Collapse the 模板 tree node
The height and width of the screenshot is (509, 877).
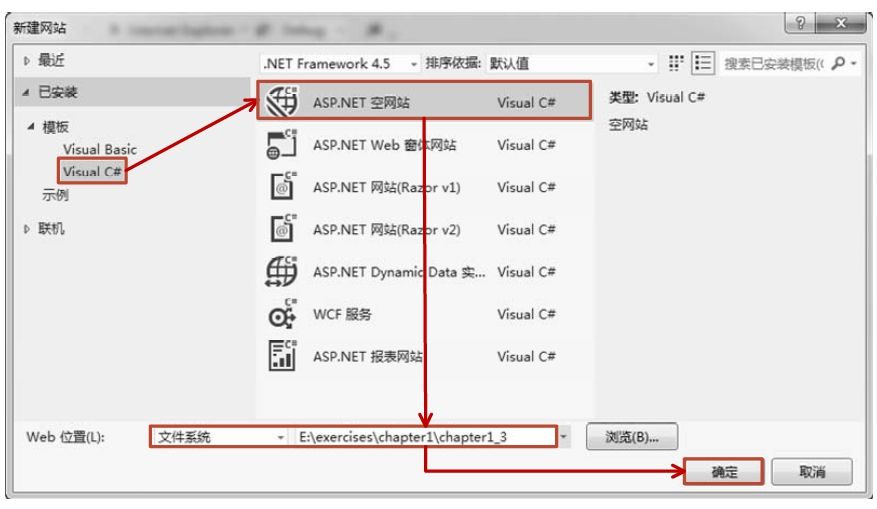pos(31,126)
